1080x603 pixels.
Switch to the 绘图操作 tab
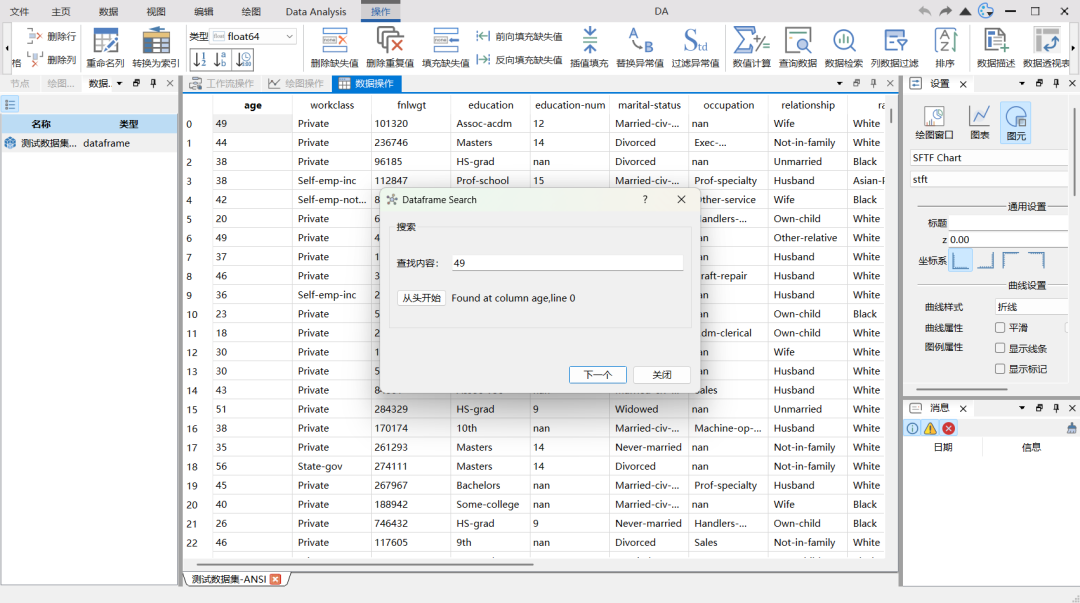[x=296, y=83]
